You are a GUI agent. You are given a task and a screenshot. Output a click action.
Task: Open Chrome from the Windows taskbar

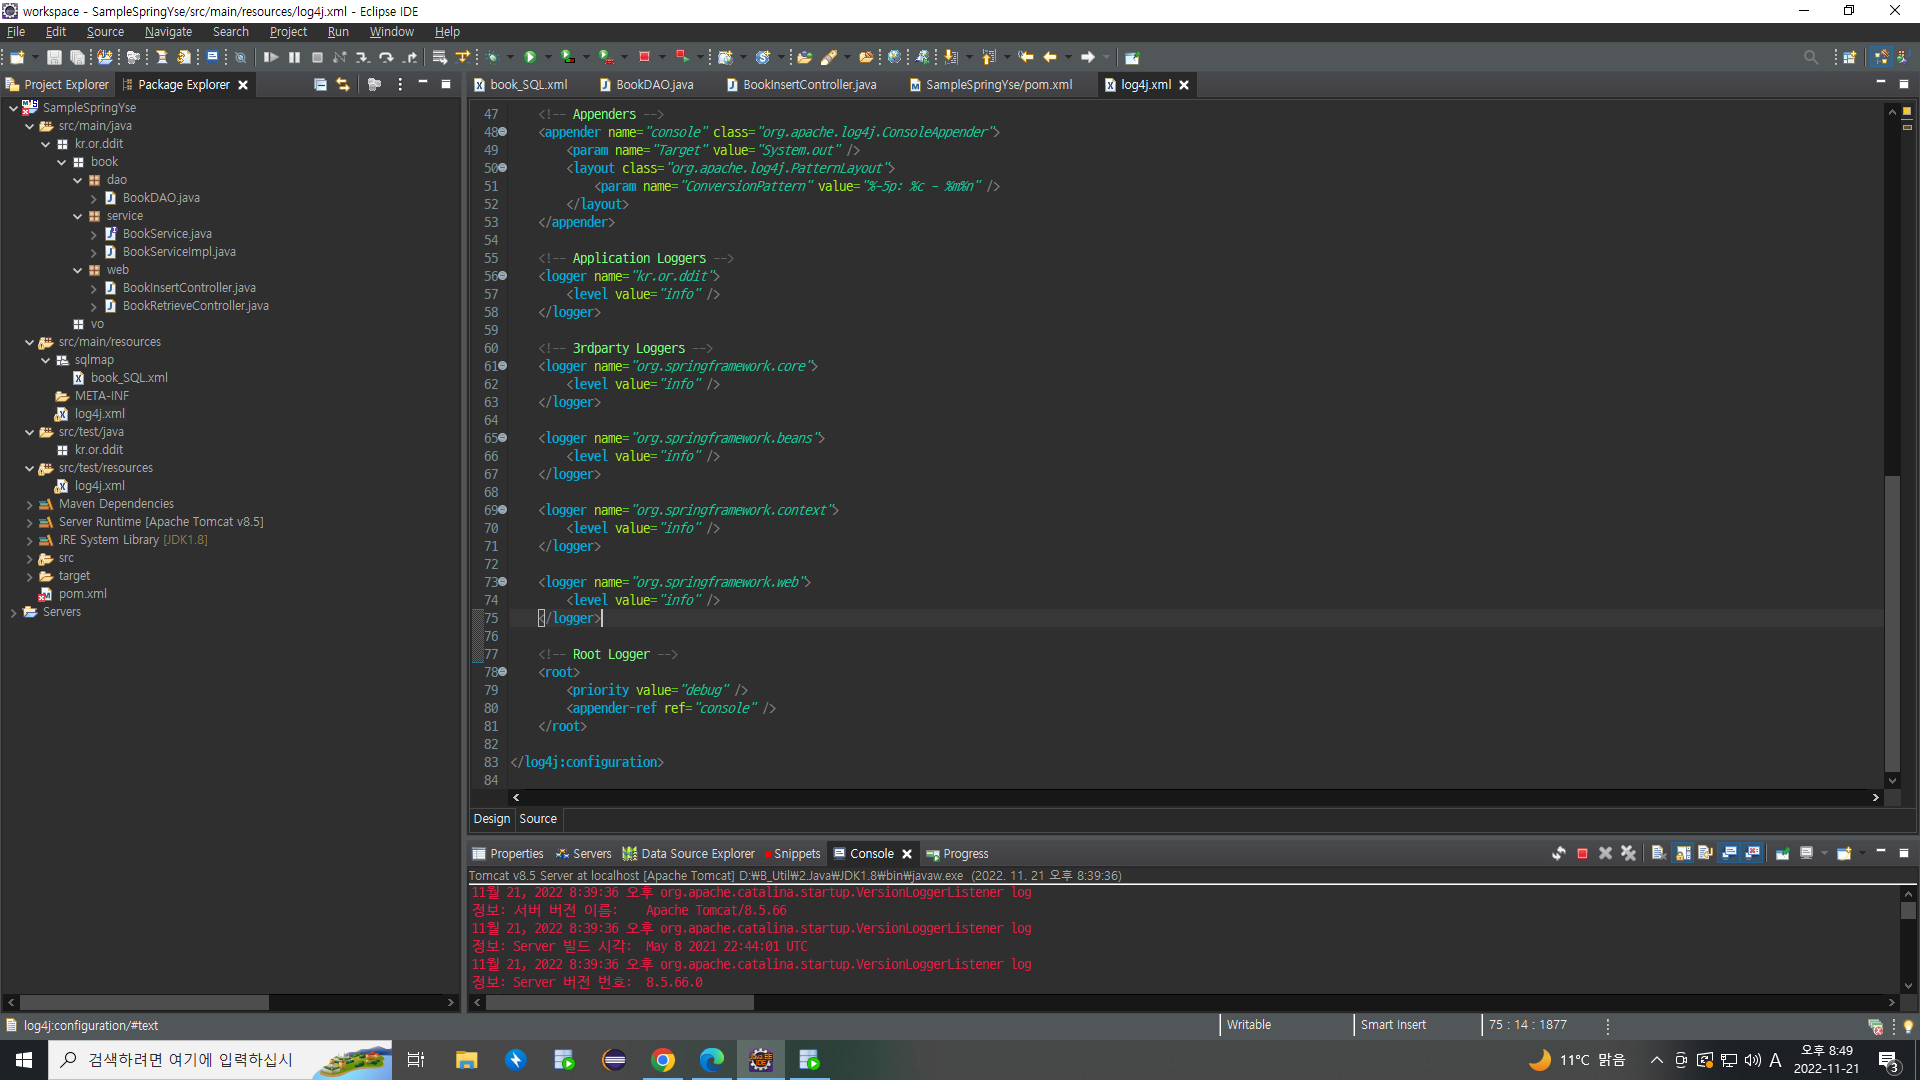663,1060
